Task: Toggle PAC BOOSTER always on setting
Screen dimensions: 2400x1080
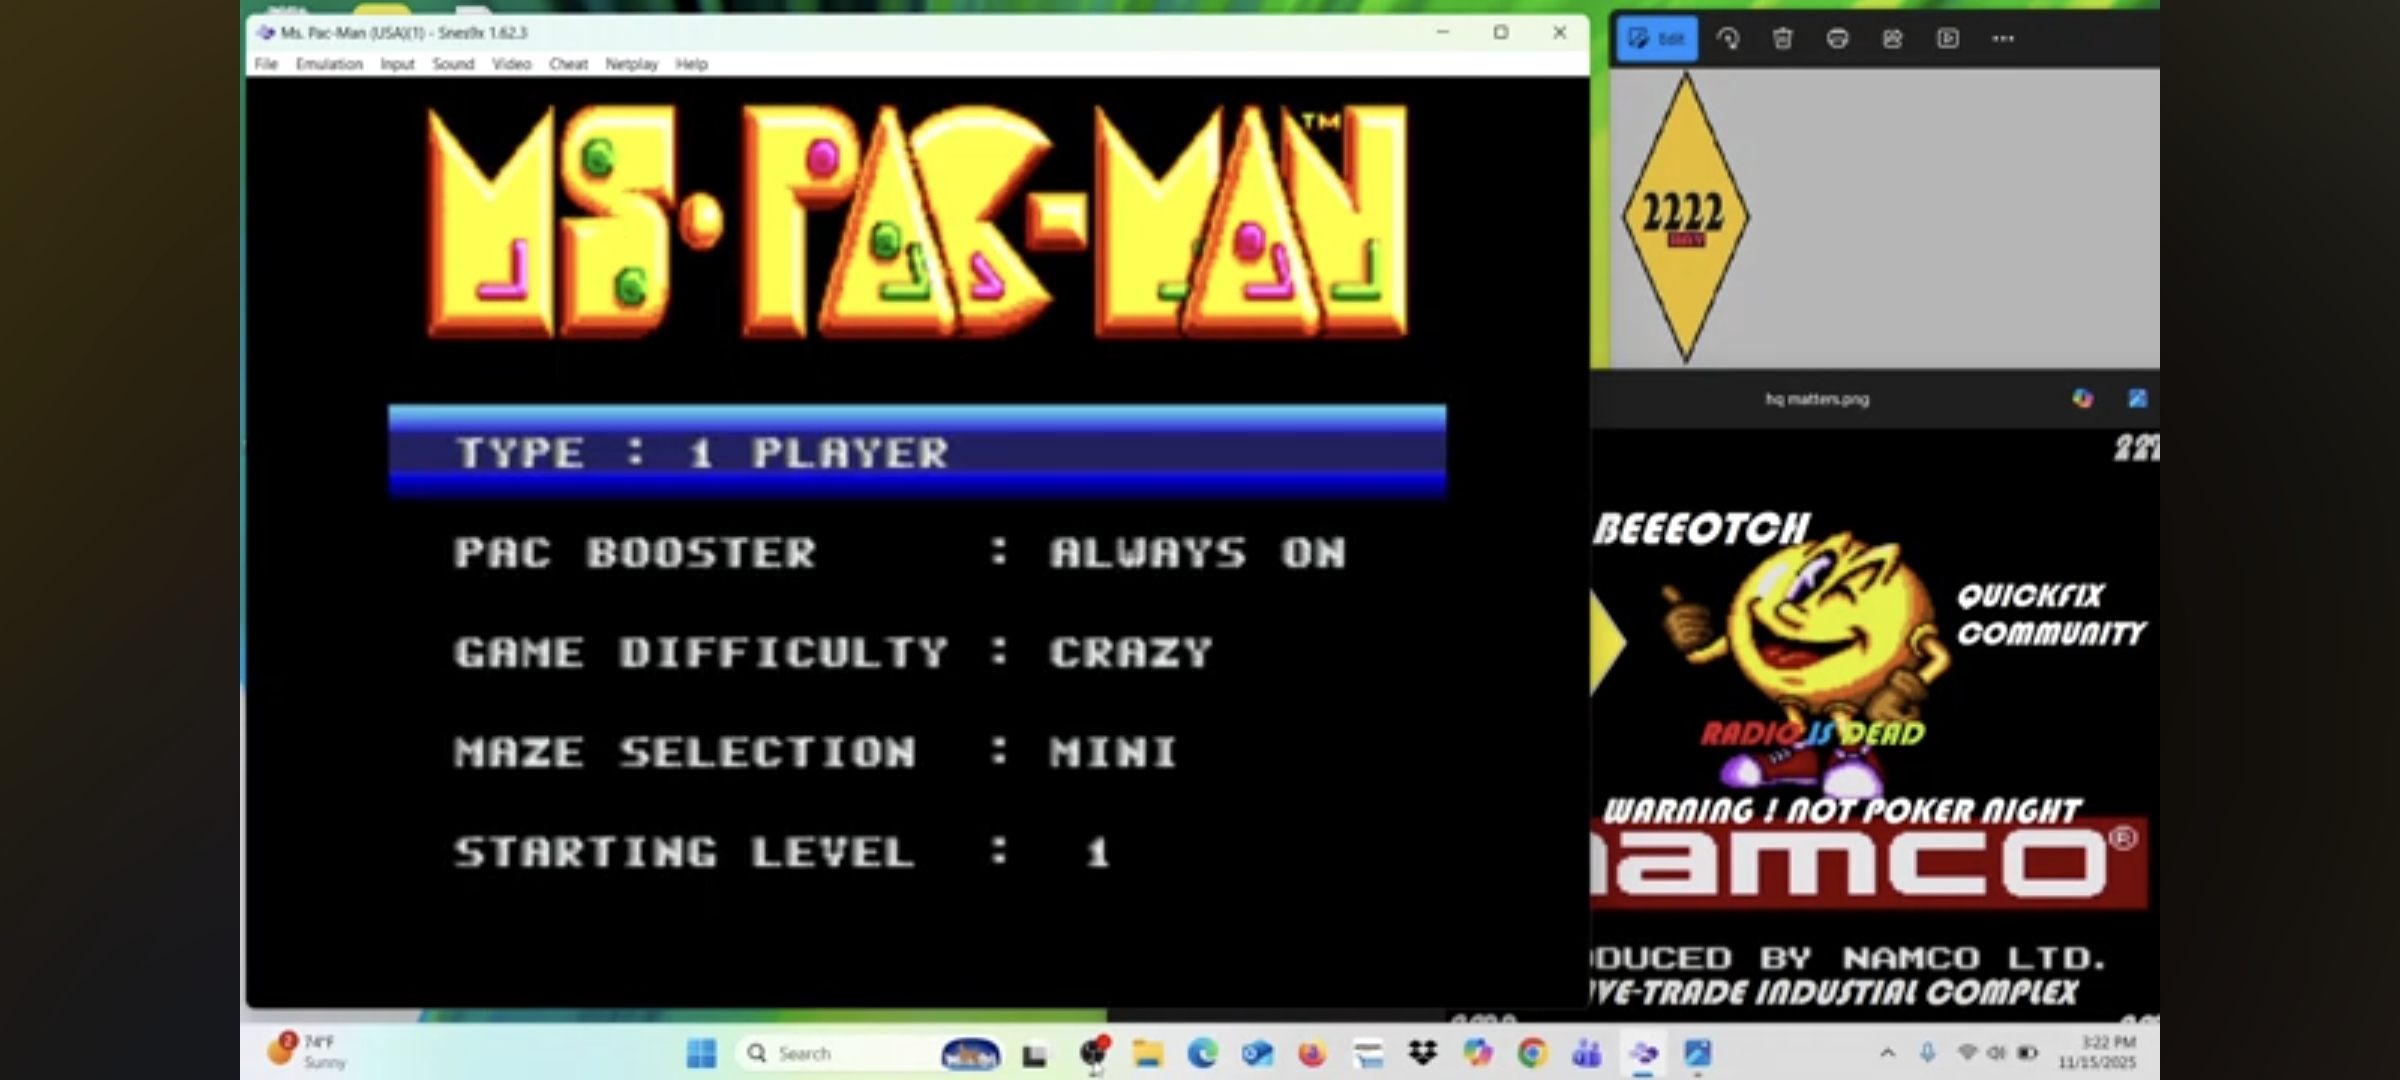Action: 1196,553
